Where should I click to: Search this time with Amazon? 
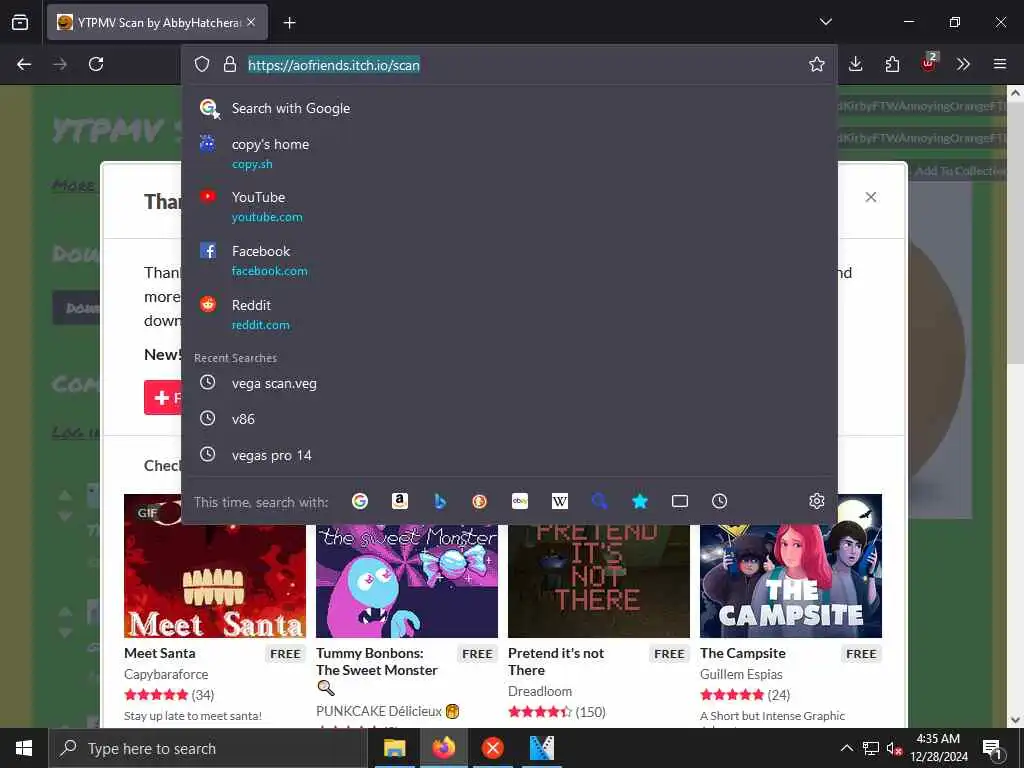tap(400, 501)
